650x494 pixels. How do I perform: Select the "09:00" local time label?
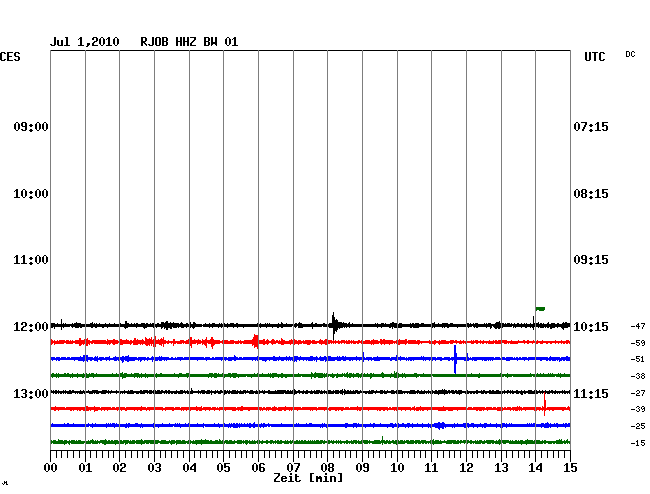pos(31,126)
